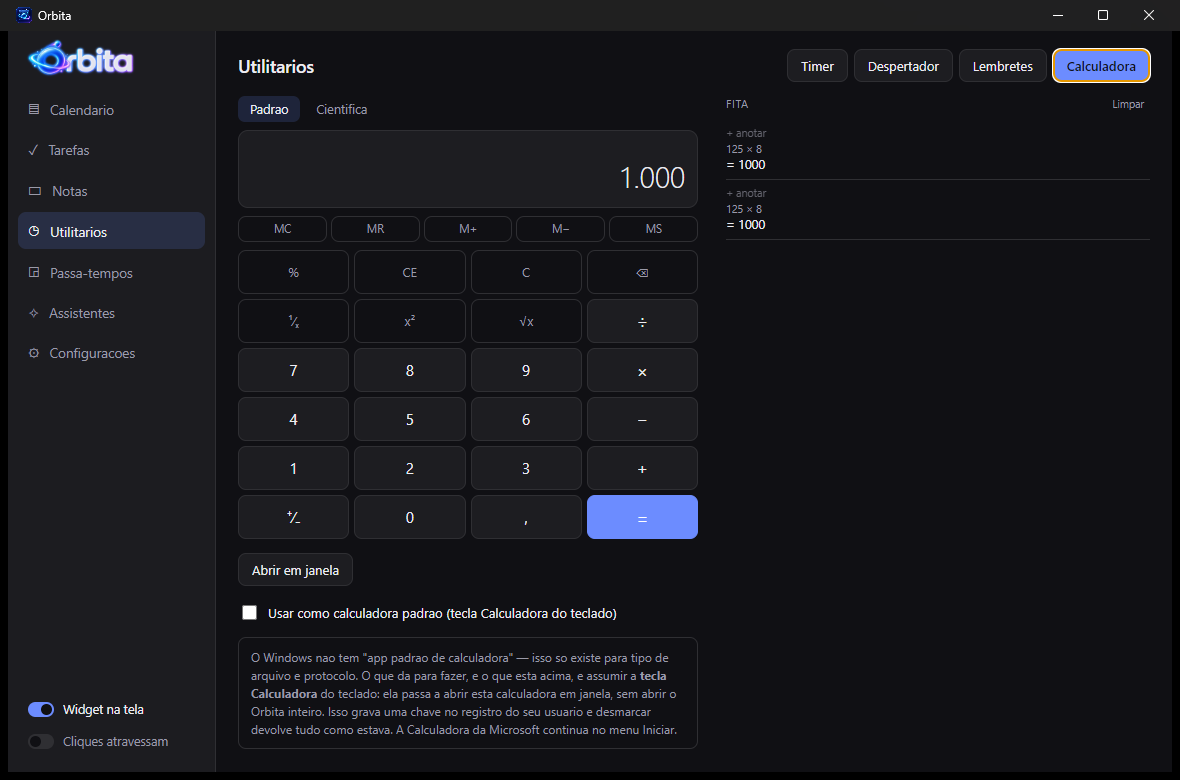Click the number 3 key
Screen dimensions: 1180x780
[526, 468]
